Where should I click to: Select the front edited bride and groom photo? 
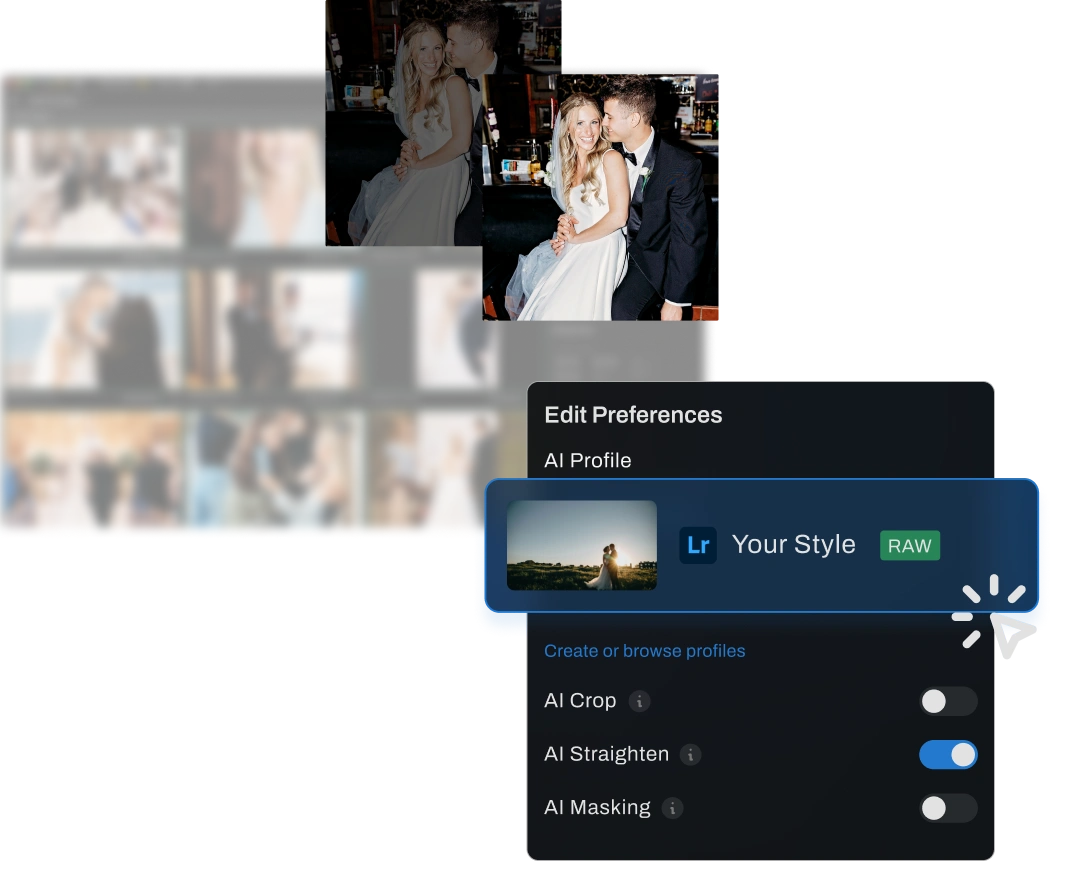point(600,195)
